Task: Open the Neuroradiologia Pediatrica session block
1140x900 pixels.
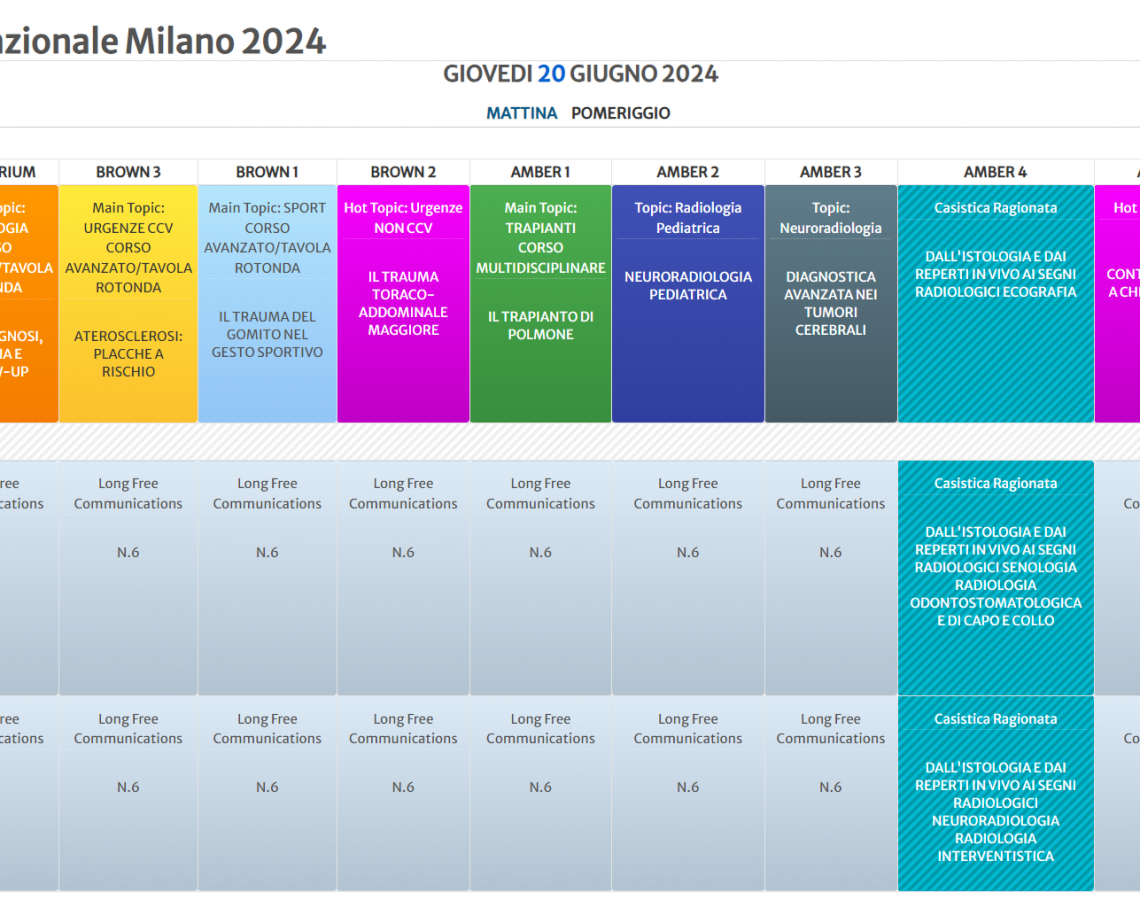Action: point(688,303)
